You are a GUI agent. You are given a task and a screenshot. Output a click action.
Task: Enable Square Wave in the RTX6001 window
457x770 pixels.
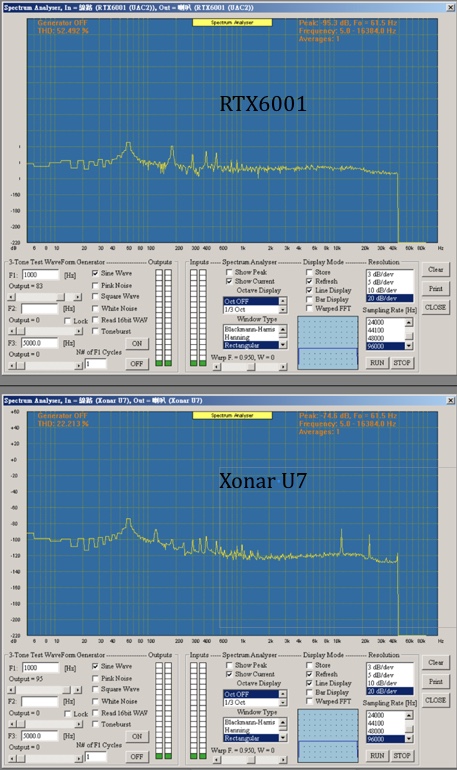click(x=95, y=296)
